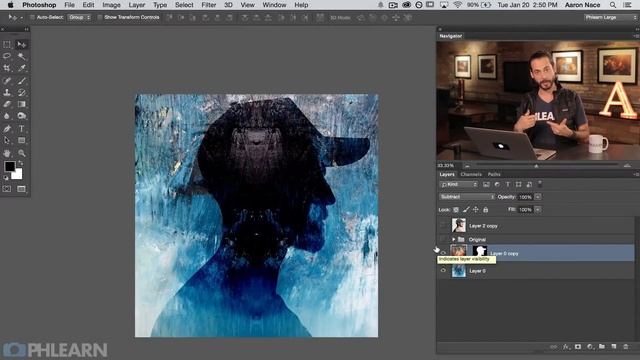Toggle lock transparent pixels
The width and height of the screenshot is (640, 360).
point(456,210)
